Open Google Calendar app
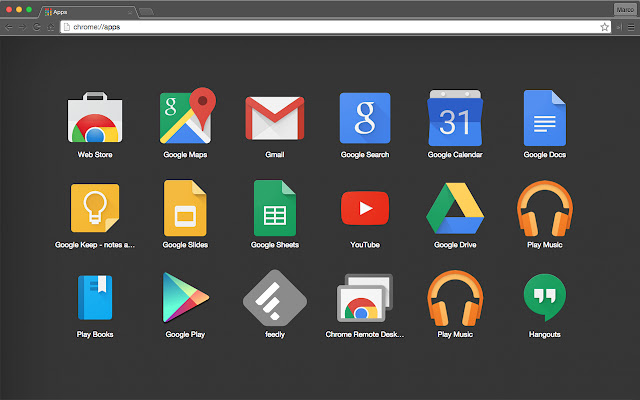This screenshot has width=640, height=400. tap(455, 118)
